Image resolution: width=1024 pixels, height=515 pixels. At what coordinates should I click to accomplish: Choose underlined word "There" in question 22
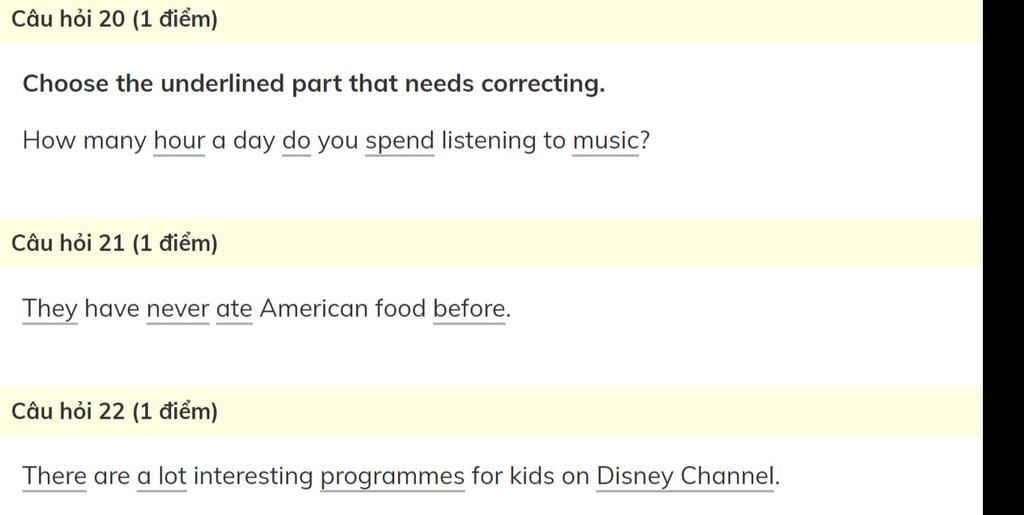[x=54, y=476]
